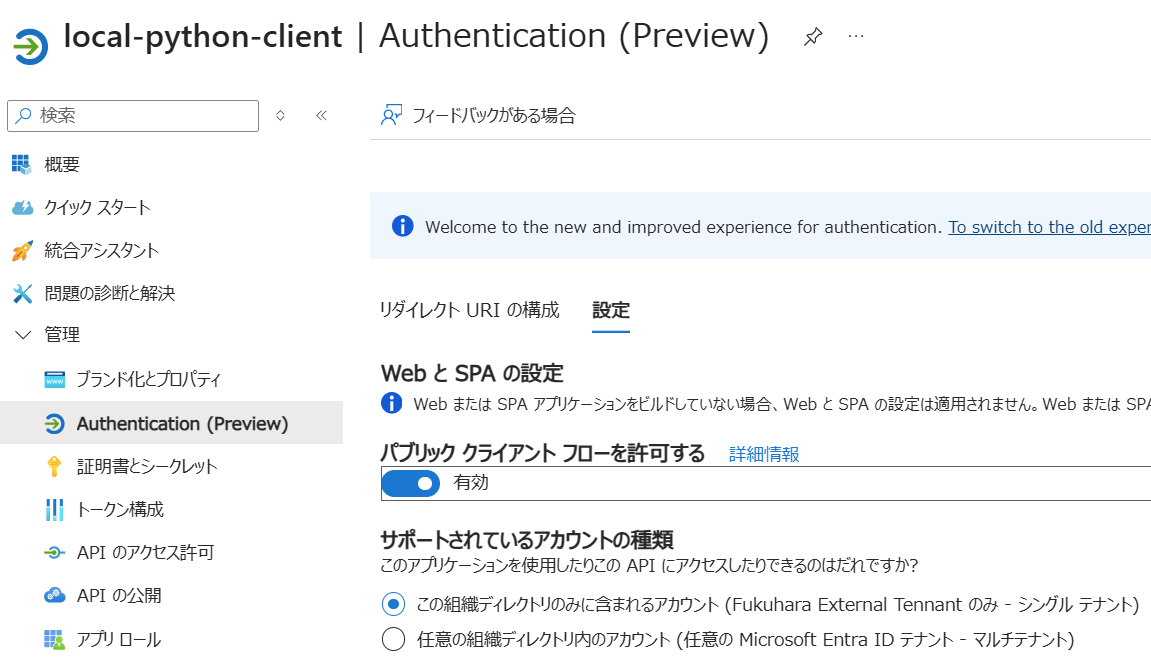Click フィードバックがある場合 button
Image resolution: width=1151 pixels, height=660 pixels.
pos(479,115)
